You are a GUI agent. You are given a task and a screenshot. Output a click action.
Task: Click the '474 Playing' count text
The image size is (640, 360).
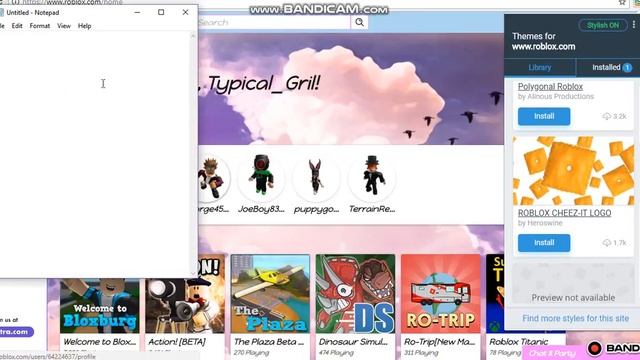tap(336, 353)
